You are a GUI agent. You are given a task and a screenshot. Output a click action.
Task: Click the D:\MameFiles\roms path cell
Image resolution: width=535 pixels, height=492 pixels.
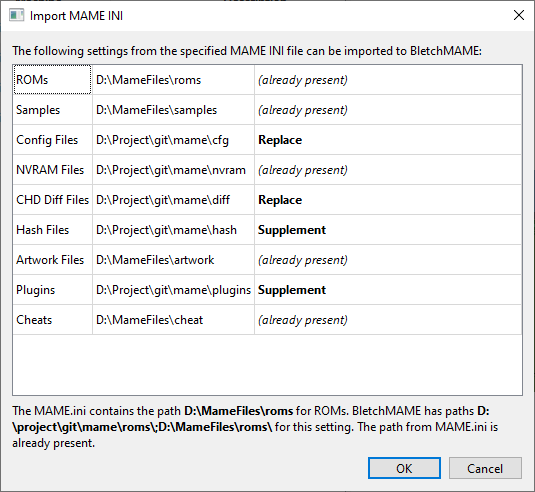(x=173, y=79)
